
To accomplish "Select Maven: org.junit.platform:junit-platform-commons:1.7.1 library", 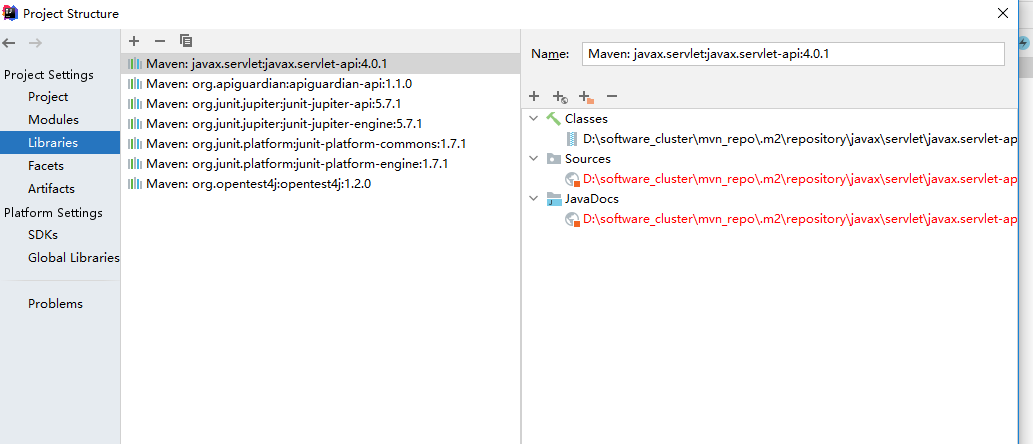I will (x=321, y=144).
